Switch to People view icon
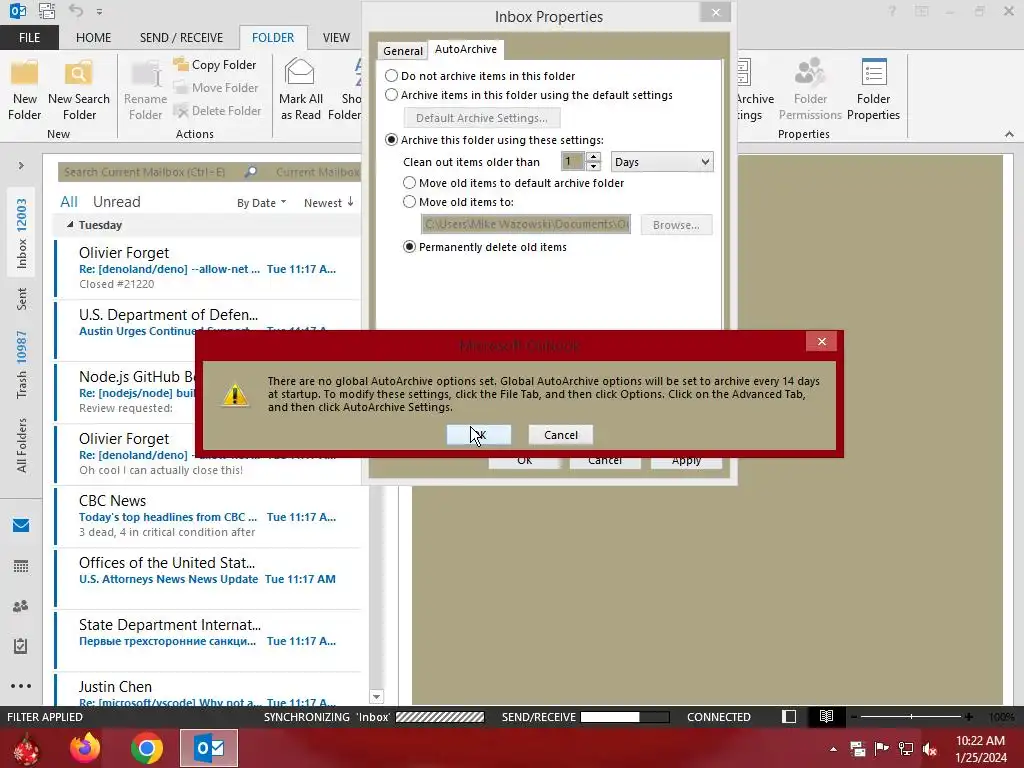Image resolution: width=1024 pixels, height=768 pixels. pos(21,606)
